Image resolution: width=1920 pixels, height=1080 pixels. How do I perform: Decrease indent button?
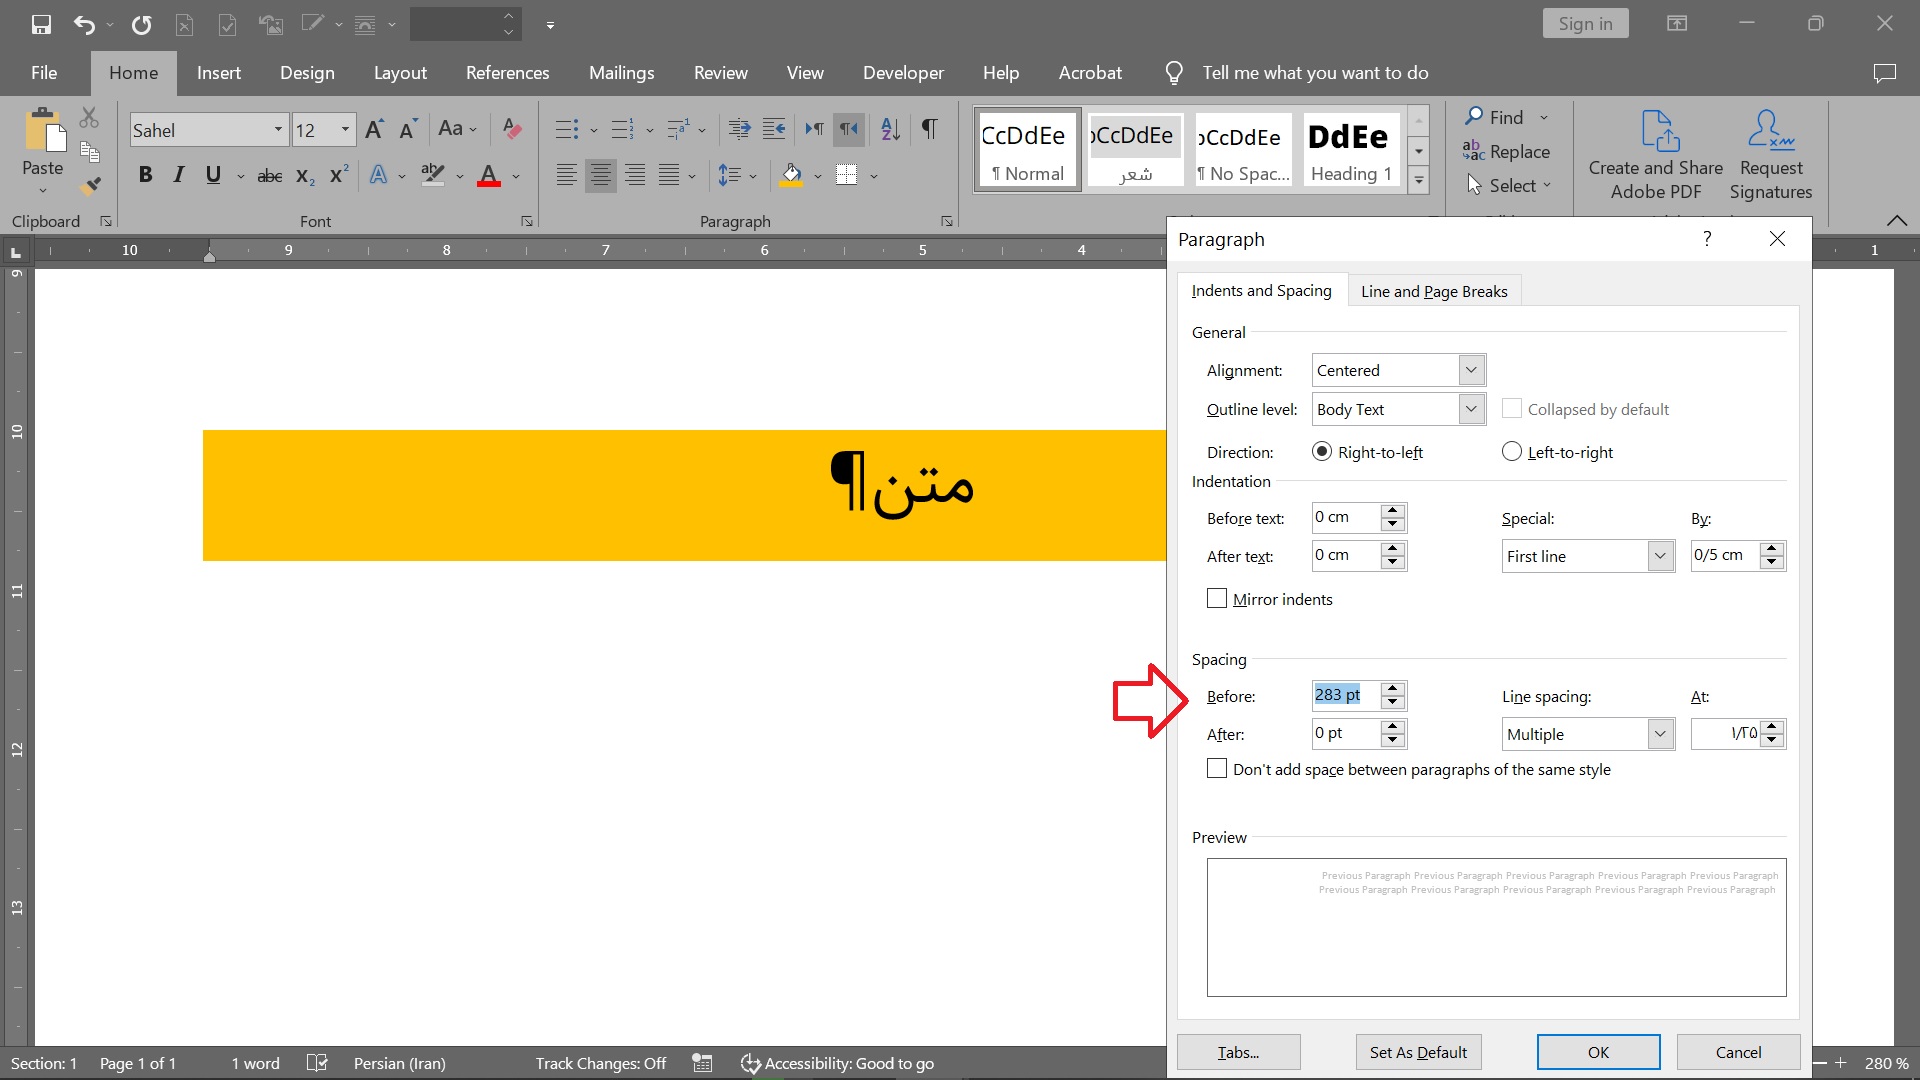click(740, 129)
